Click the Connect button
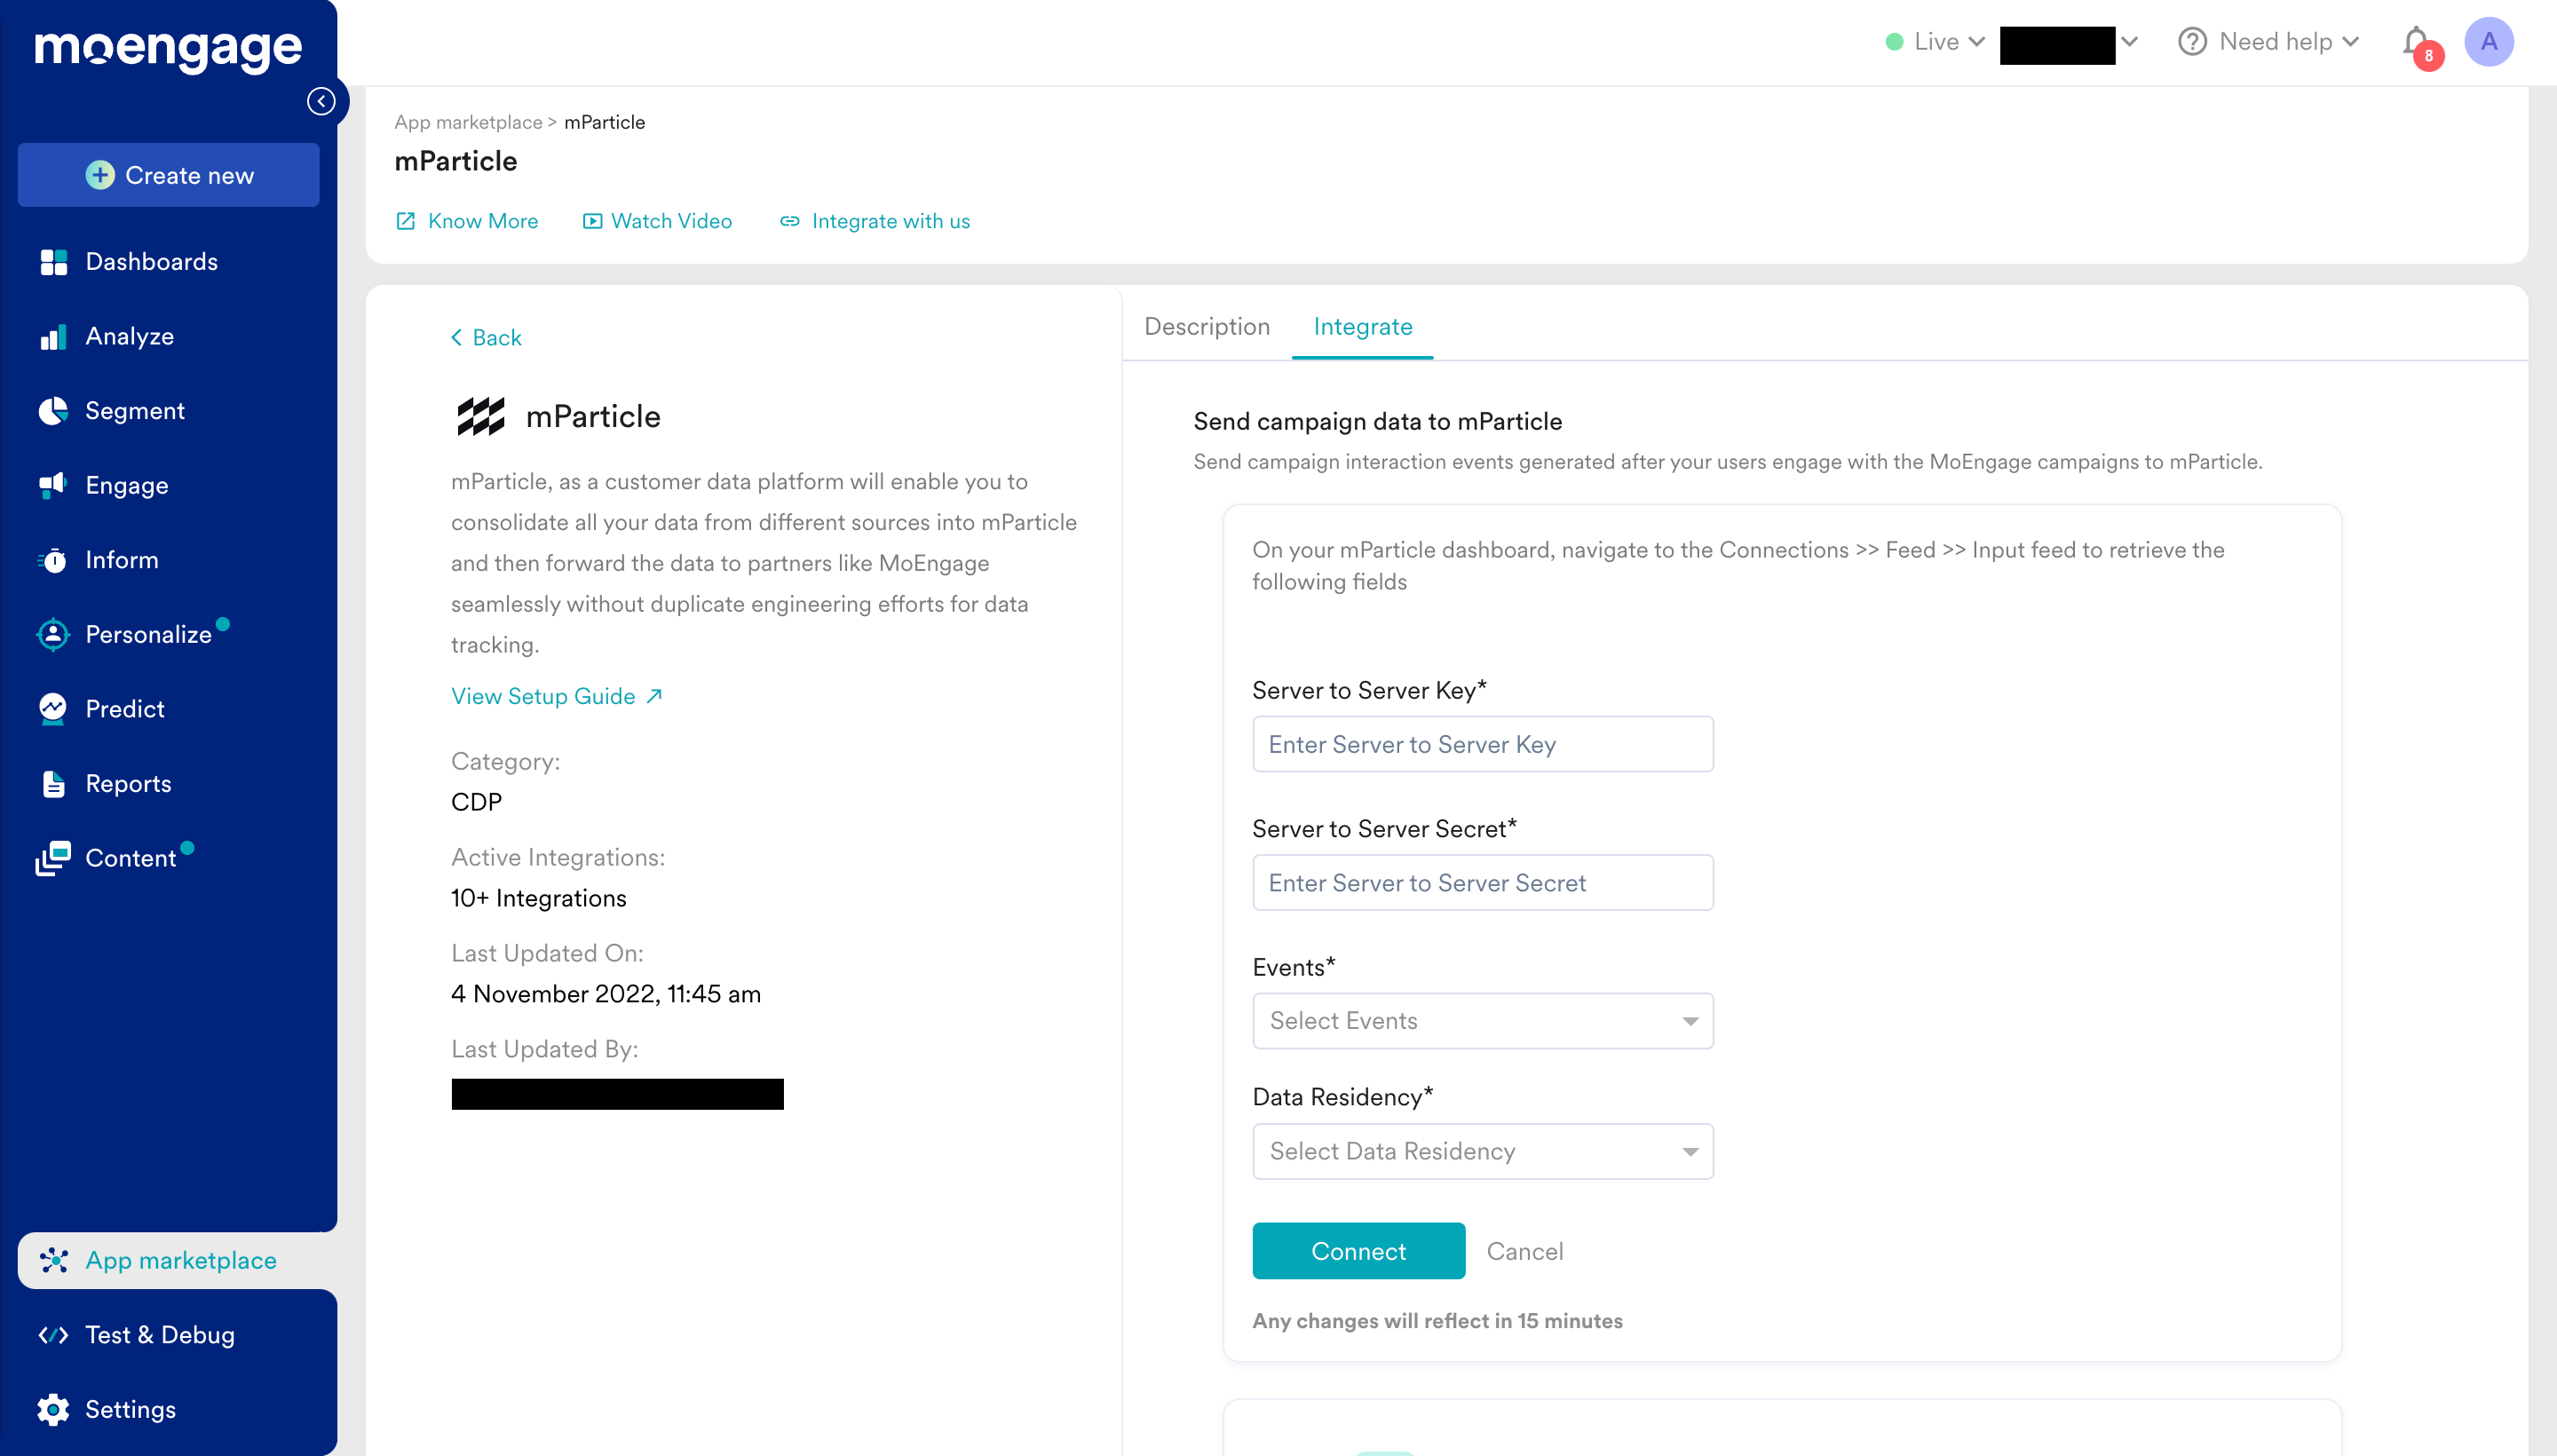This screenshot has width=2557, height=1456. (1358, 1251)
